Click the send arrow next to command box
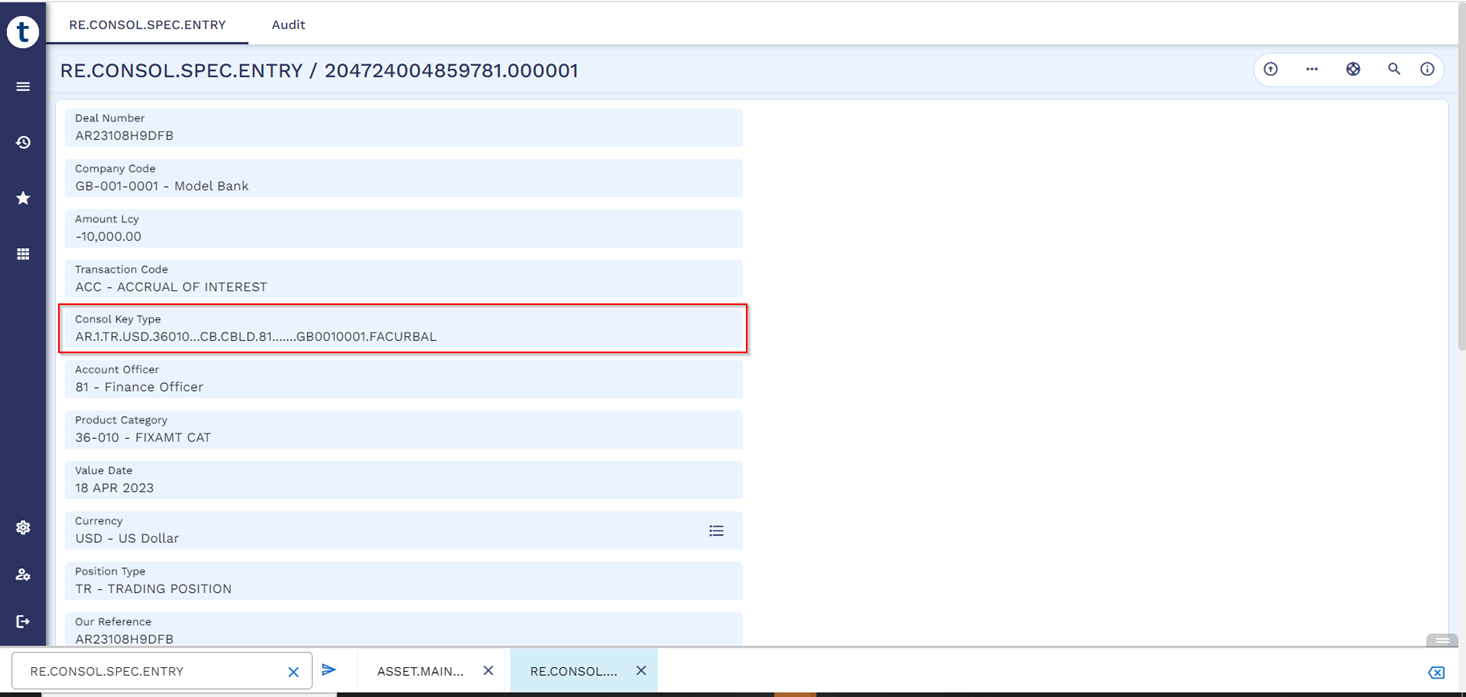This screenshot has width=1466, height=697. click(329, 670)
